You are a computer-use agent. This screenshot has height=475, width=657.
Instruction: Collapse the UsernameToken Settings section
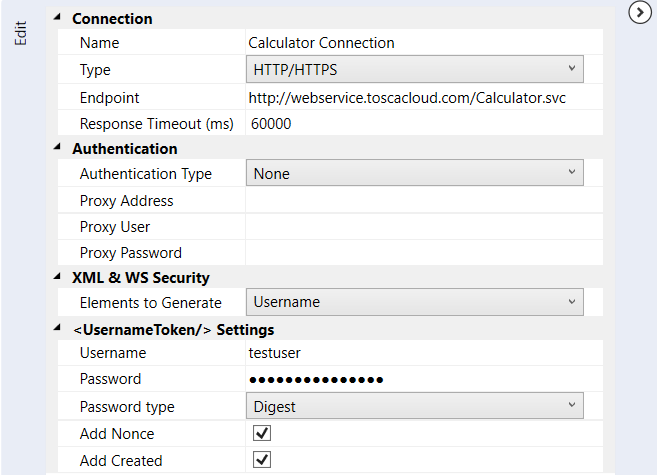point(56,329)
